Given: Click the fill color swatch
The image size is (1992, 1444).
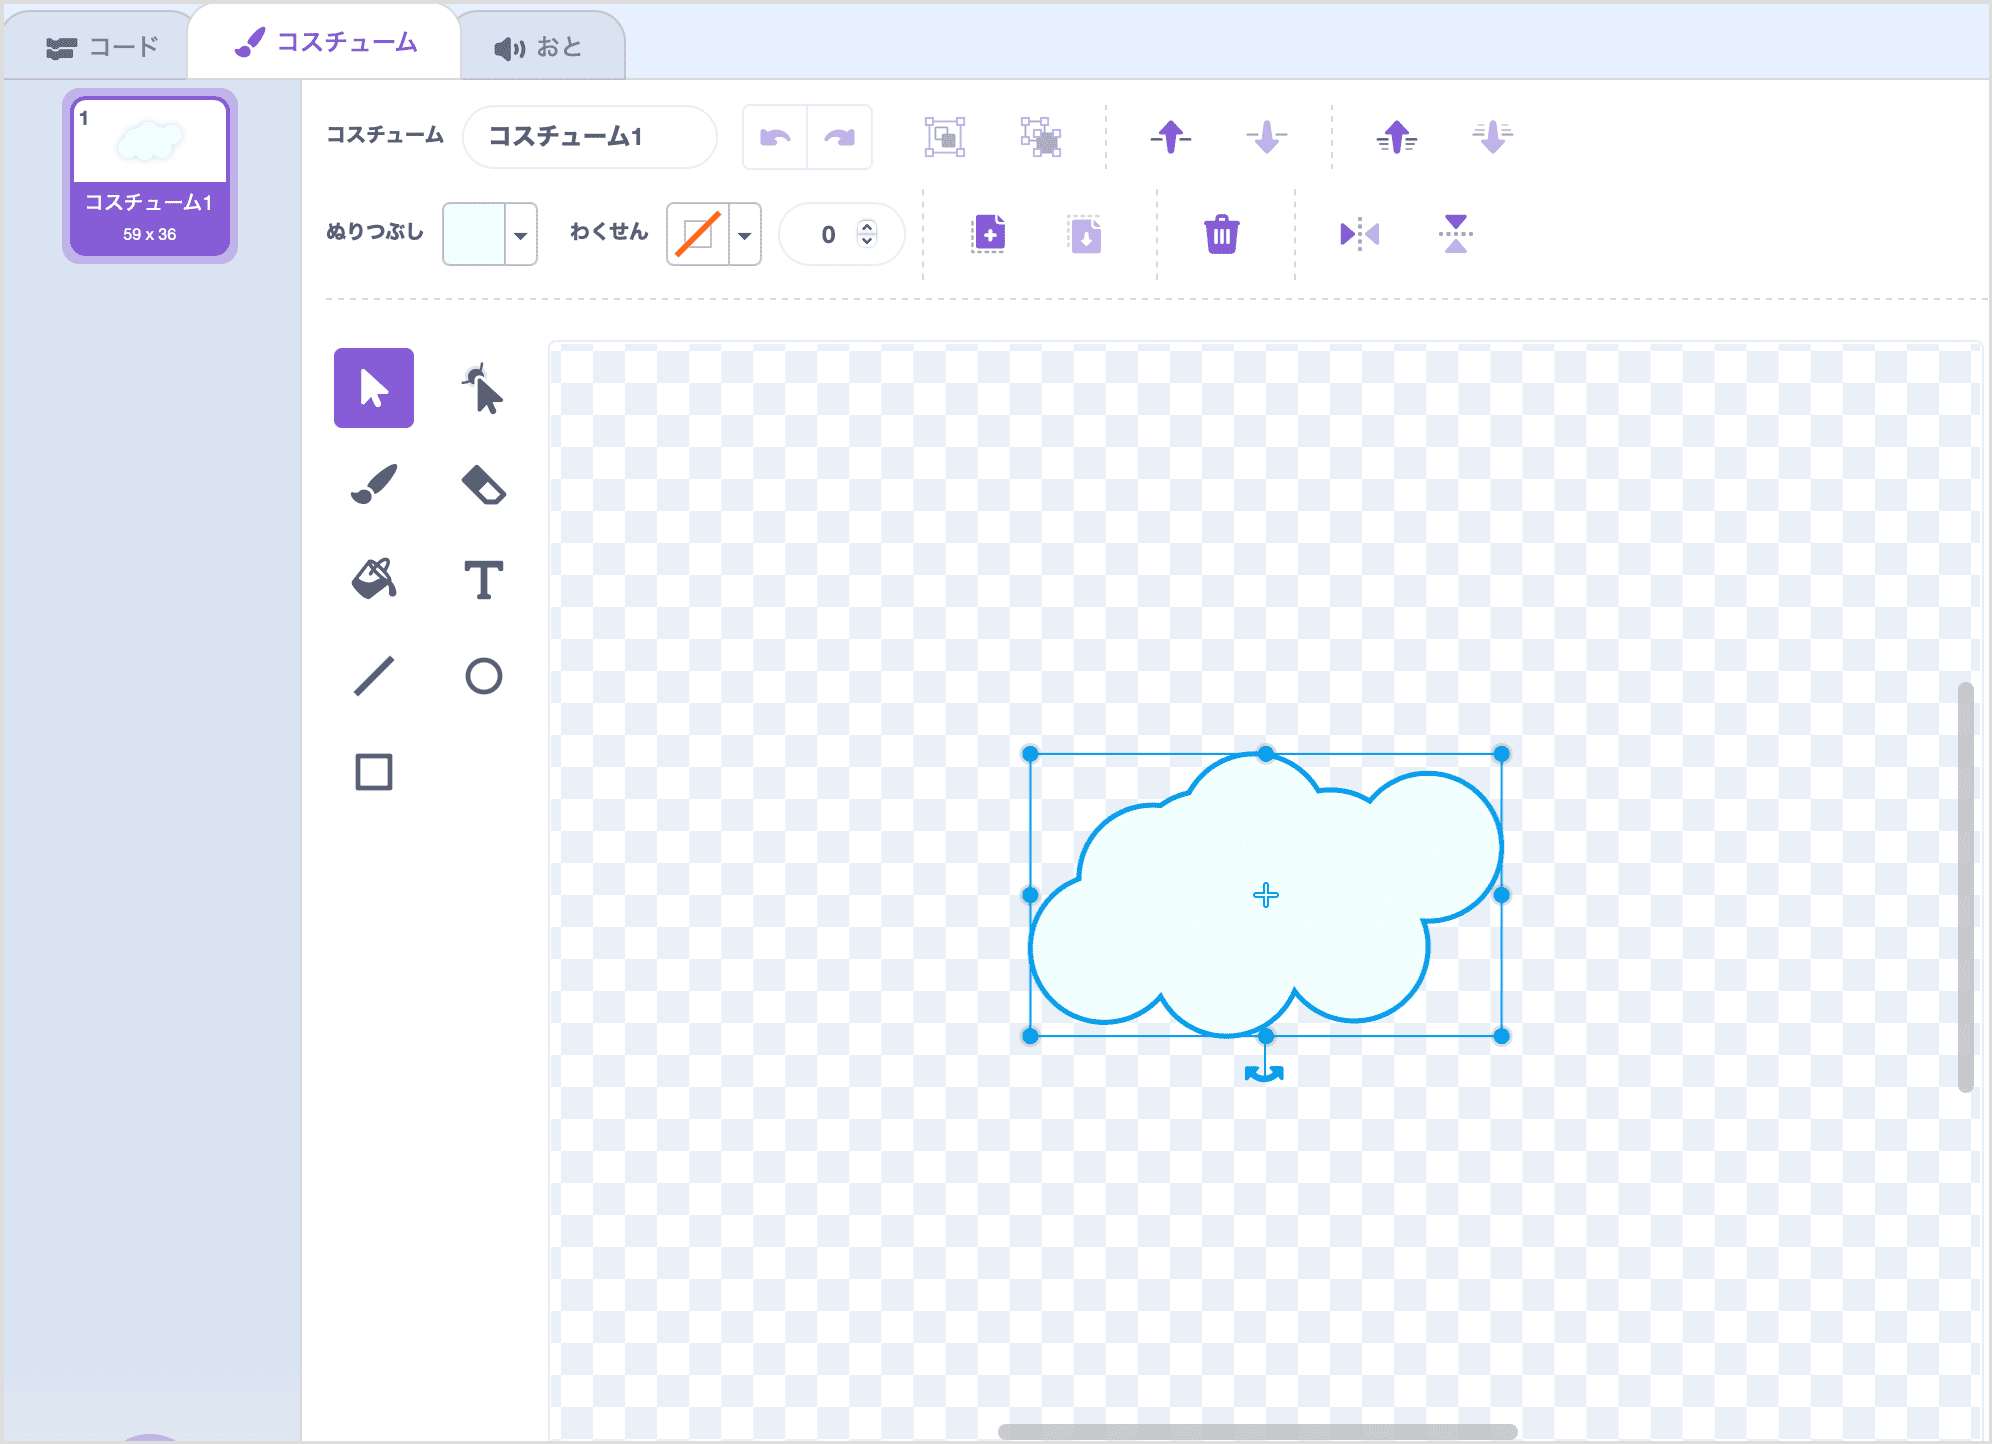Looking at the screenshot, I should (x=478, y=234).
